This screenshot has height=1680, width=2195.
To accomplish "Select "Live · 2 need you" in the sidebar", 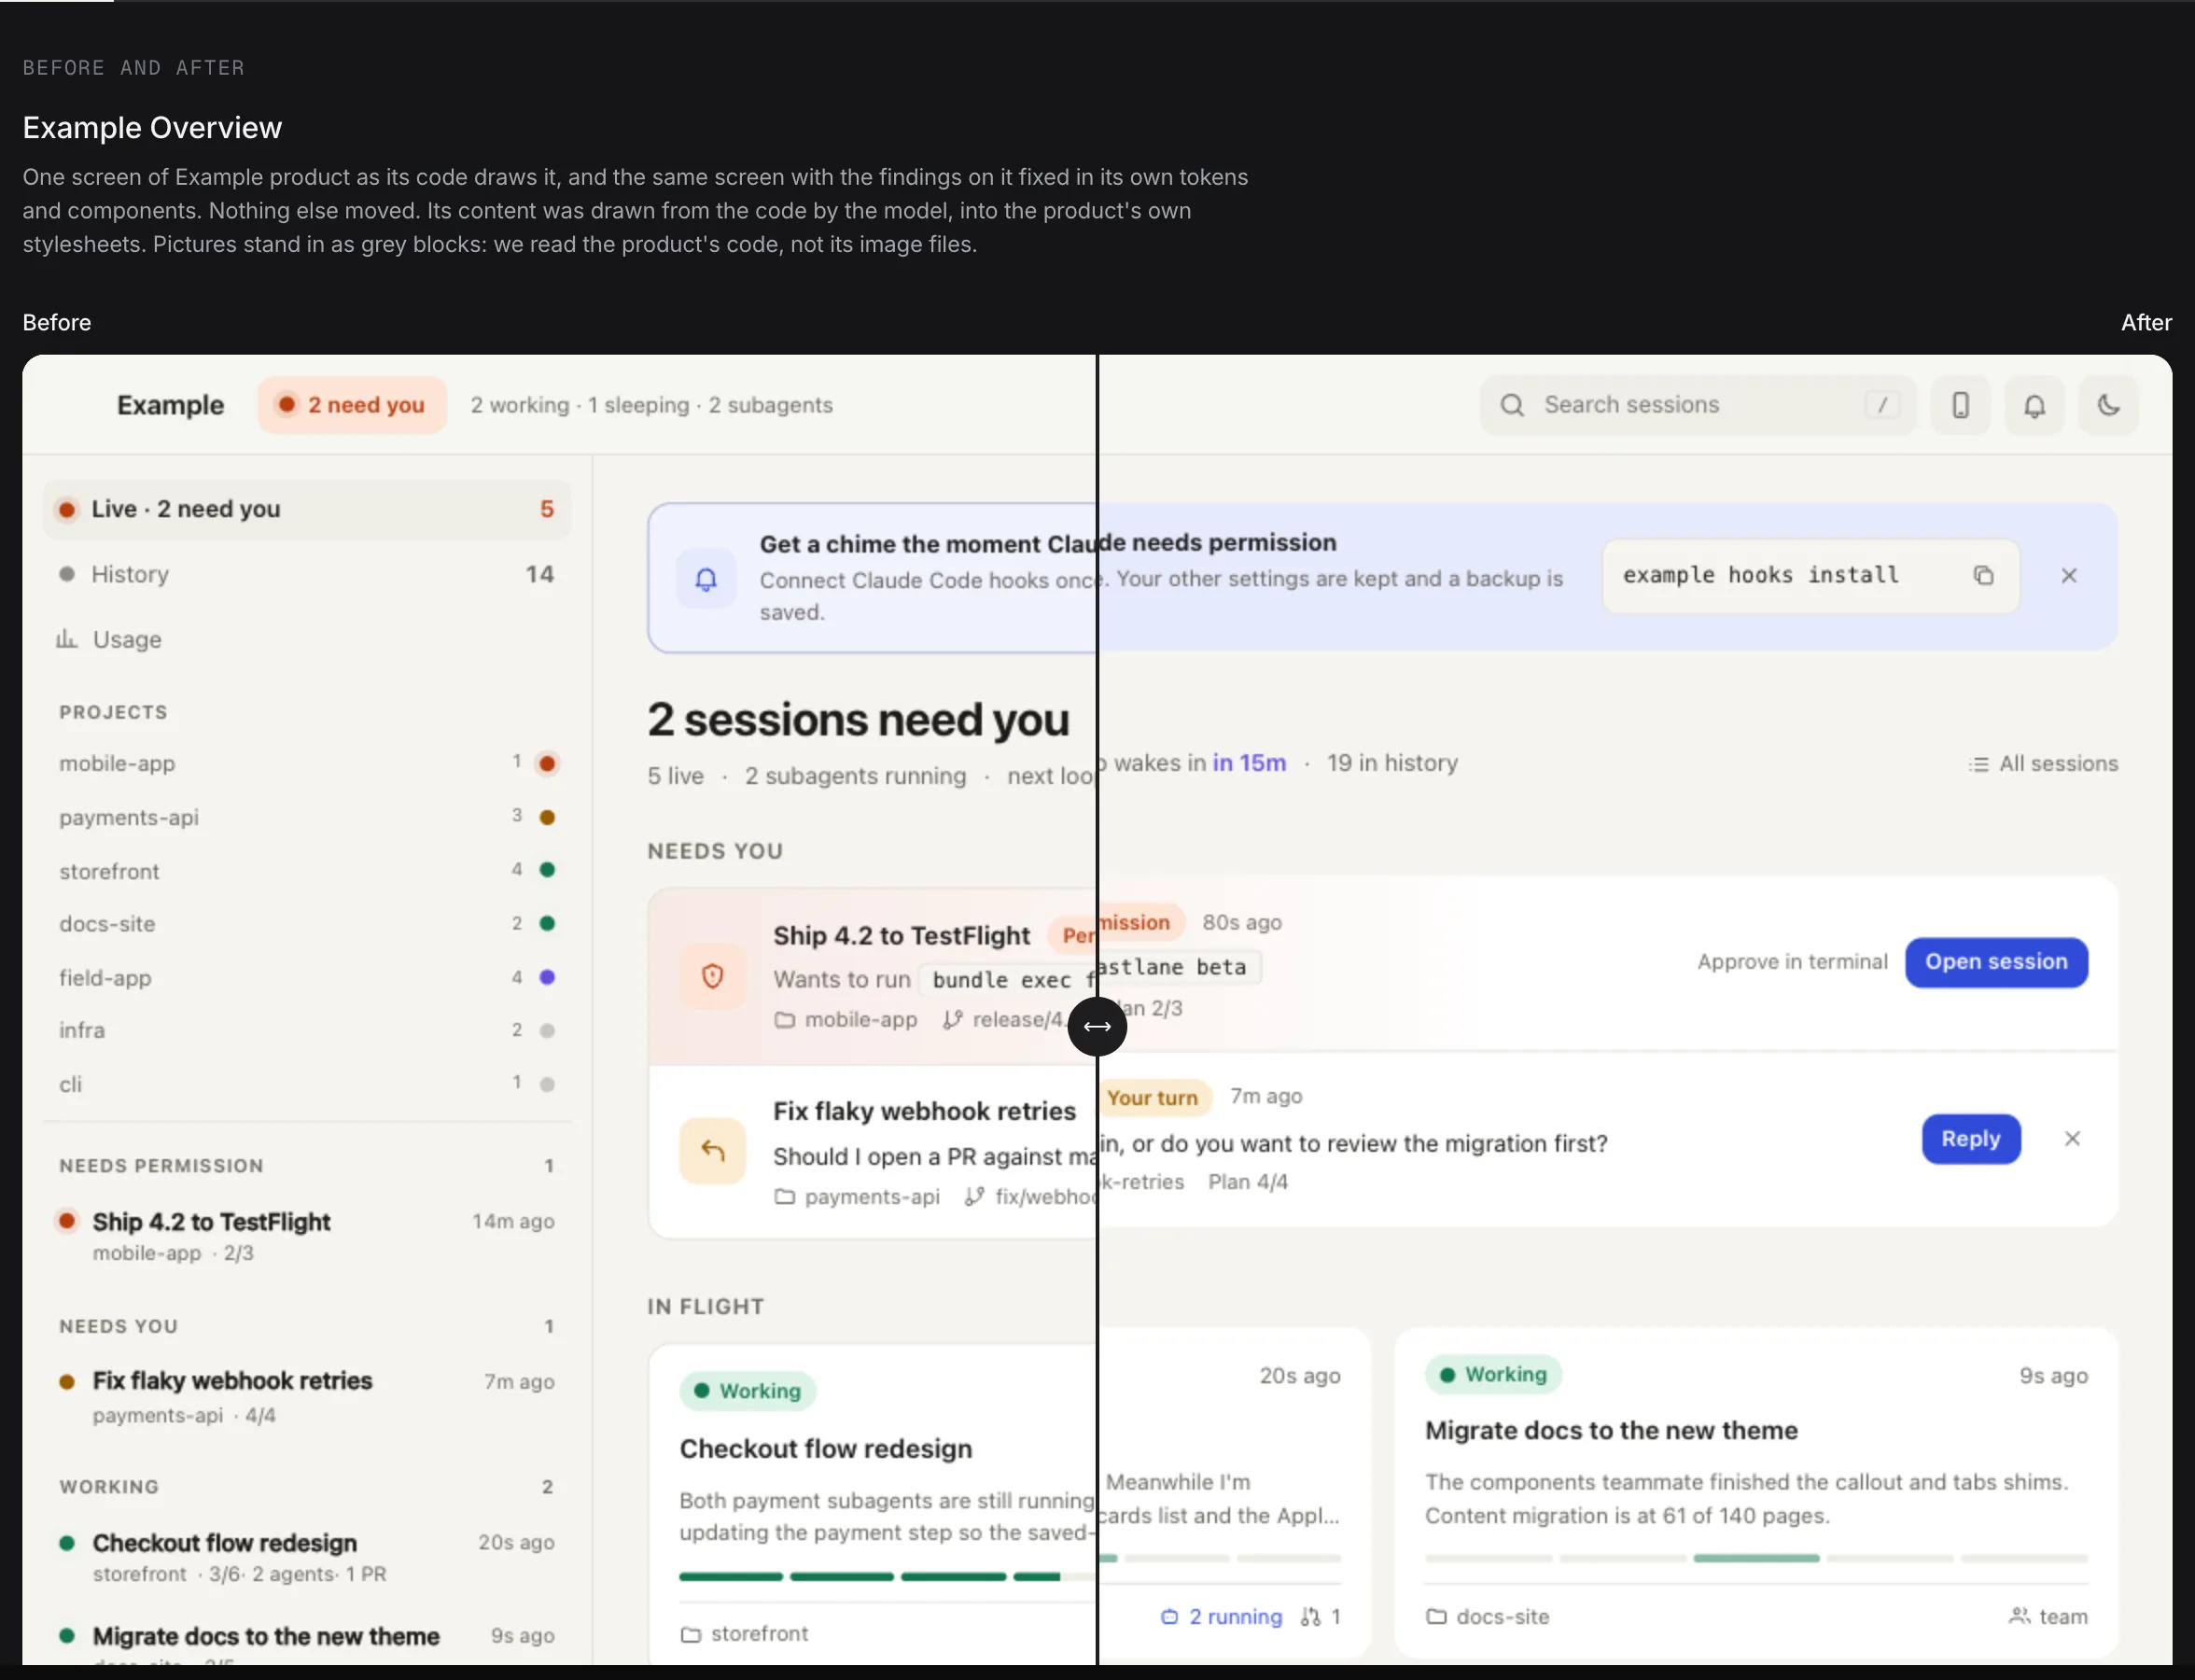I will click(x=307, y=509).
